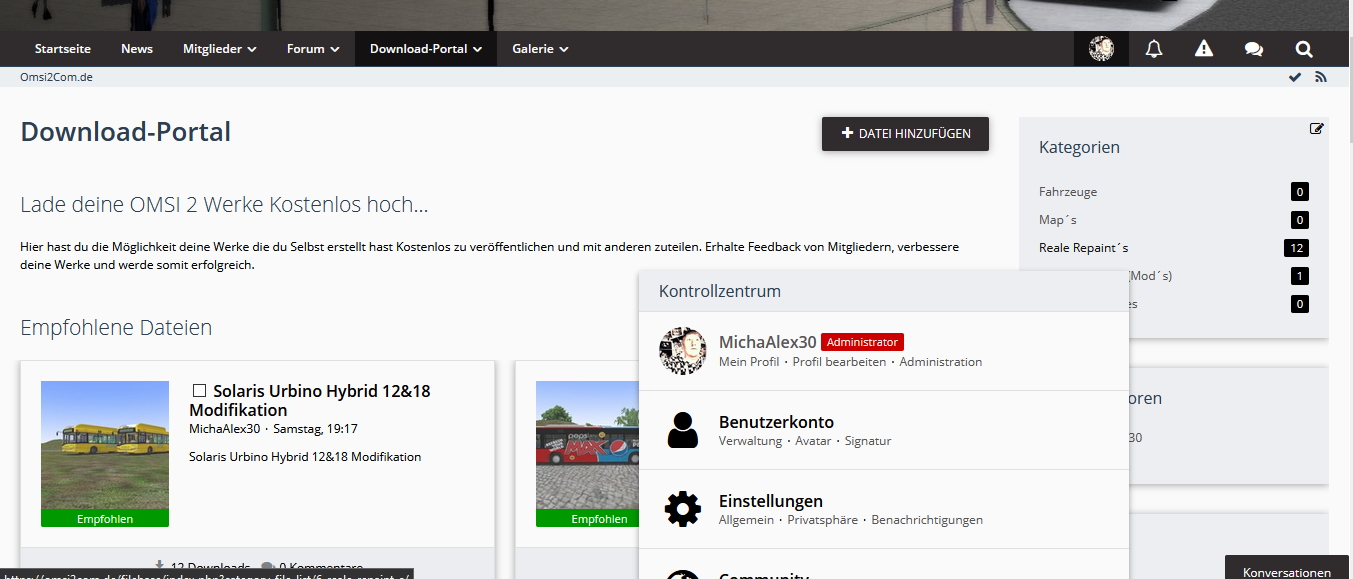Open the Solaris Urbino bus thumbnail

tap(105, 446)
